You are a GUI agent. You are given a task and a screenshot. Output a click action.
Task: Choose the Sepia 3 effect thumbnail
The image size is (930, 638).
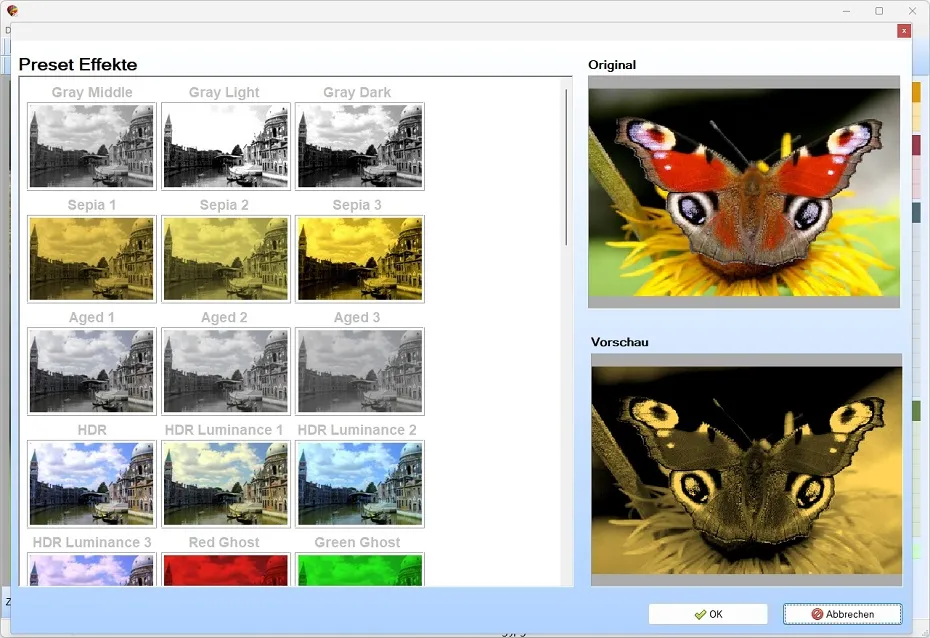coord(360,259)
